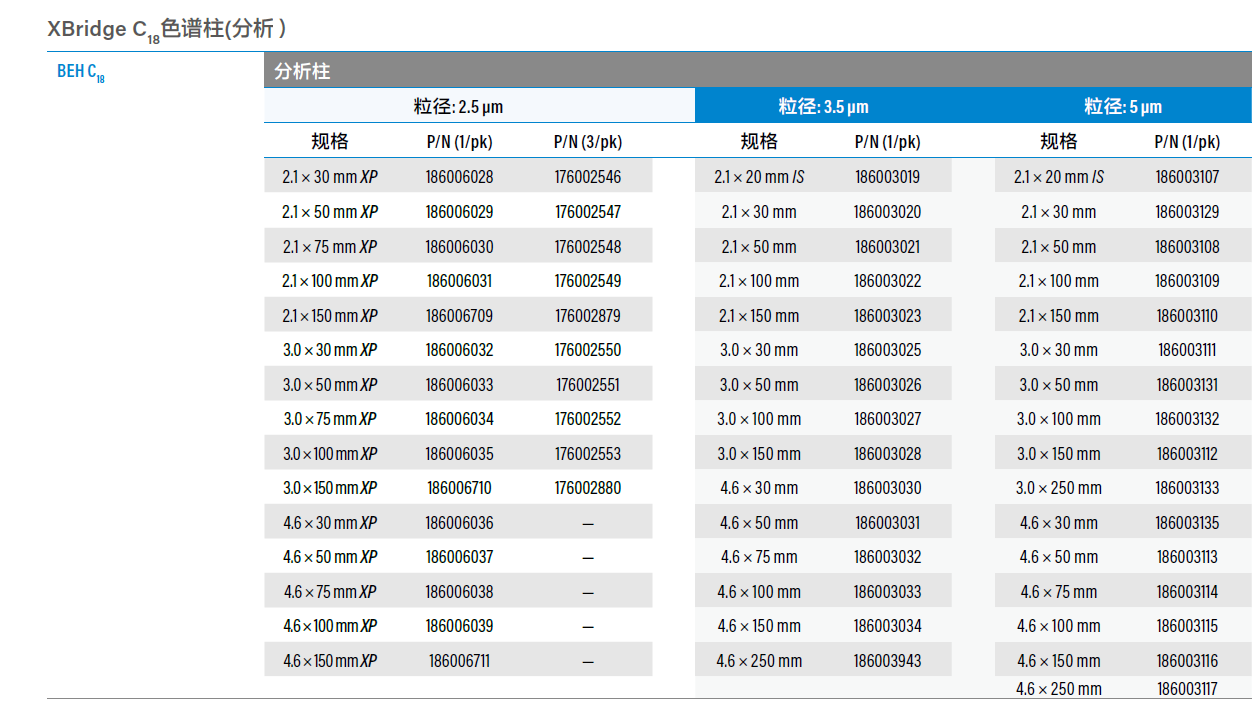The image size is (1257, 702).
Task: Select part number 176002549
Action: (x=588, y=281)
